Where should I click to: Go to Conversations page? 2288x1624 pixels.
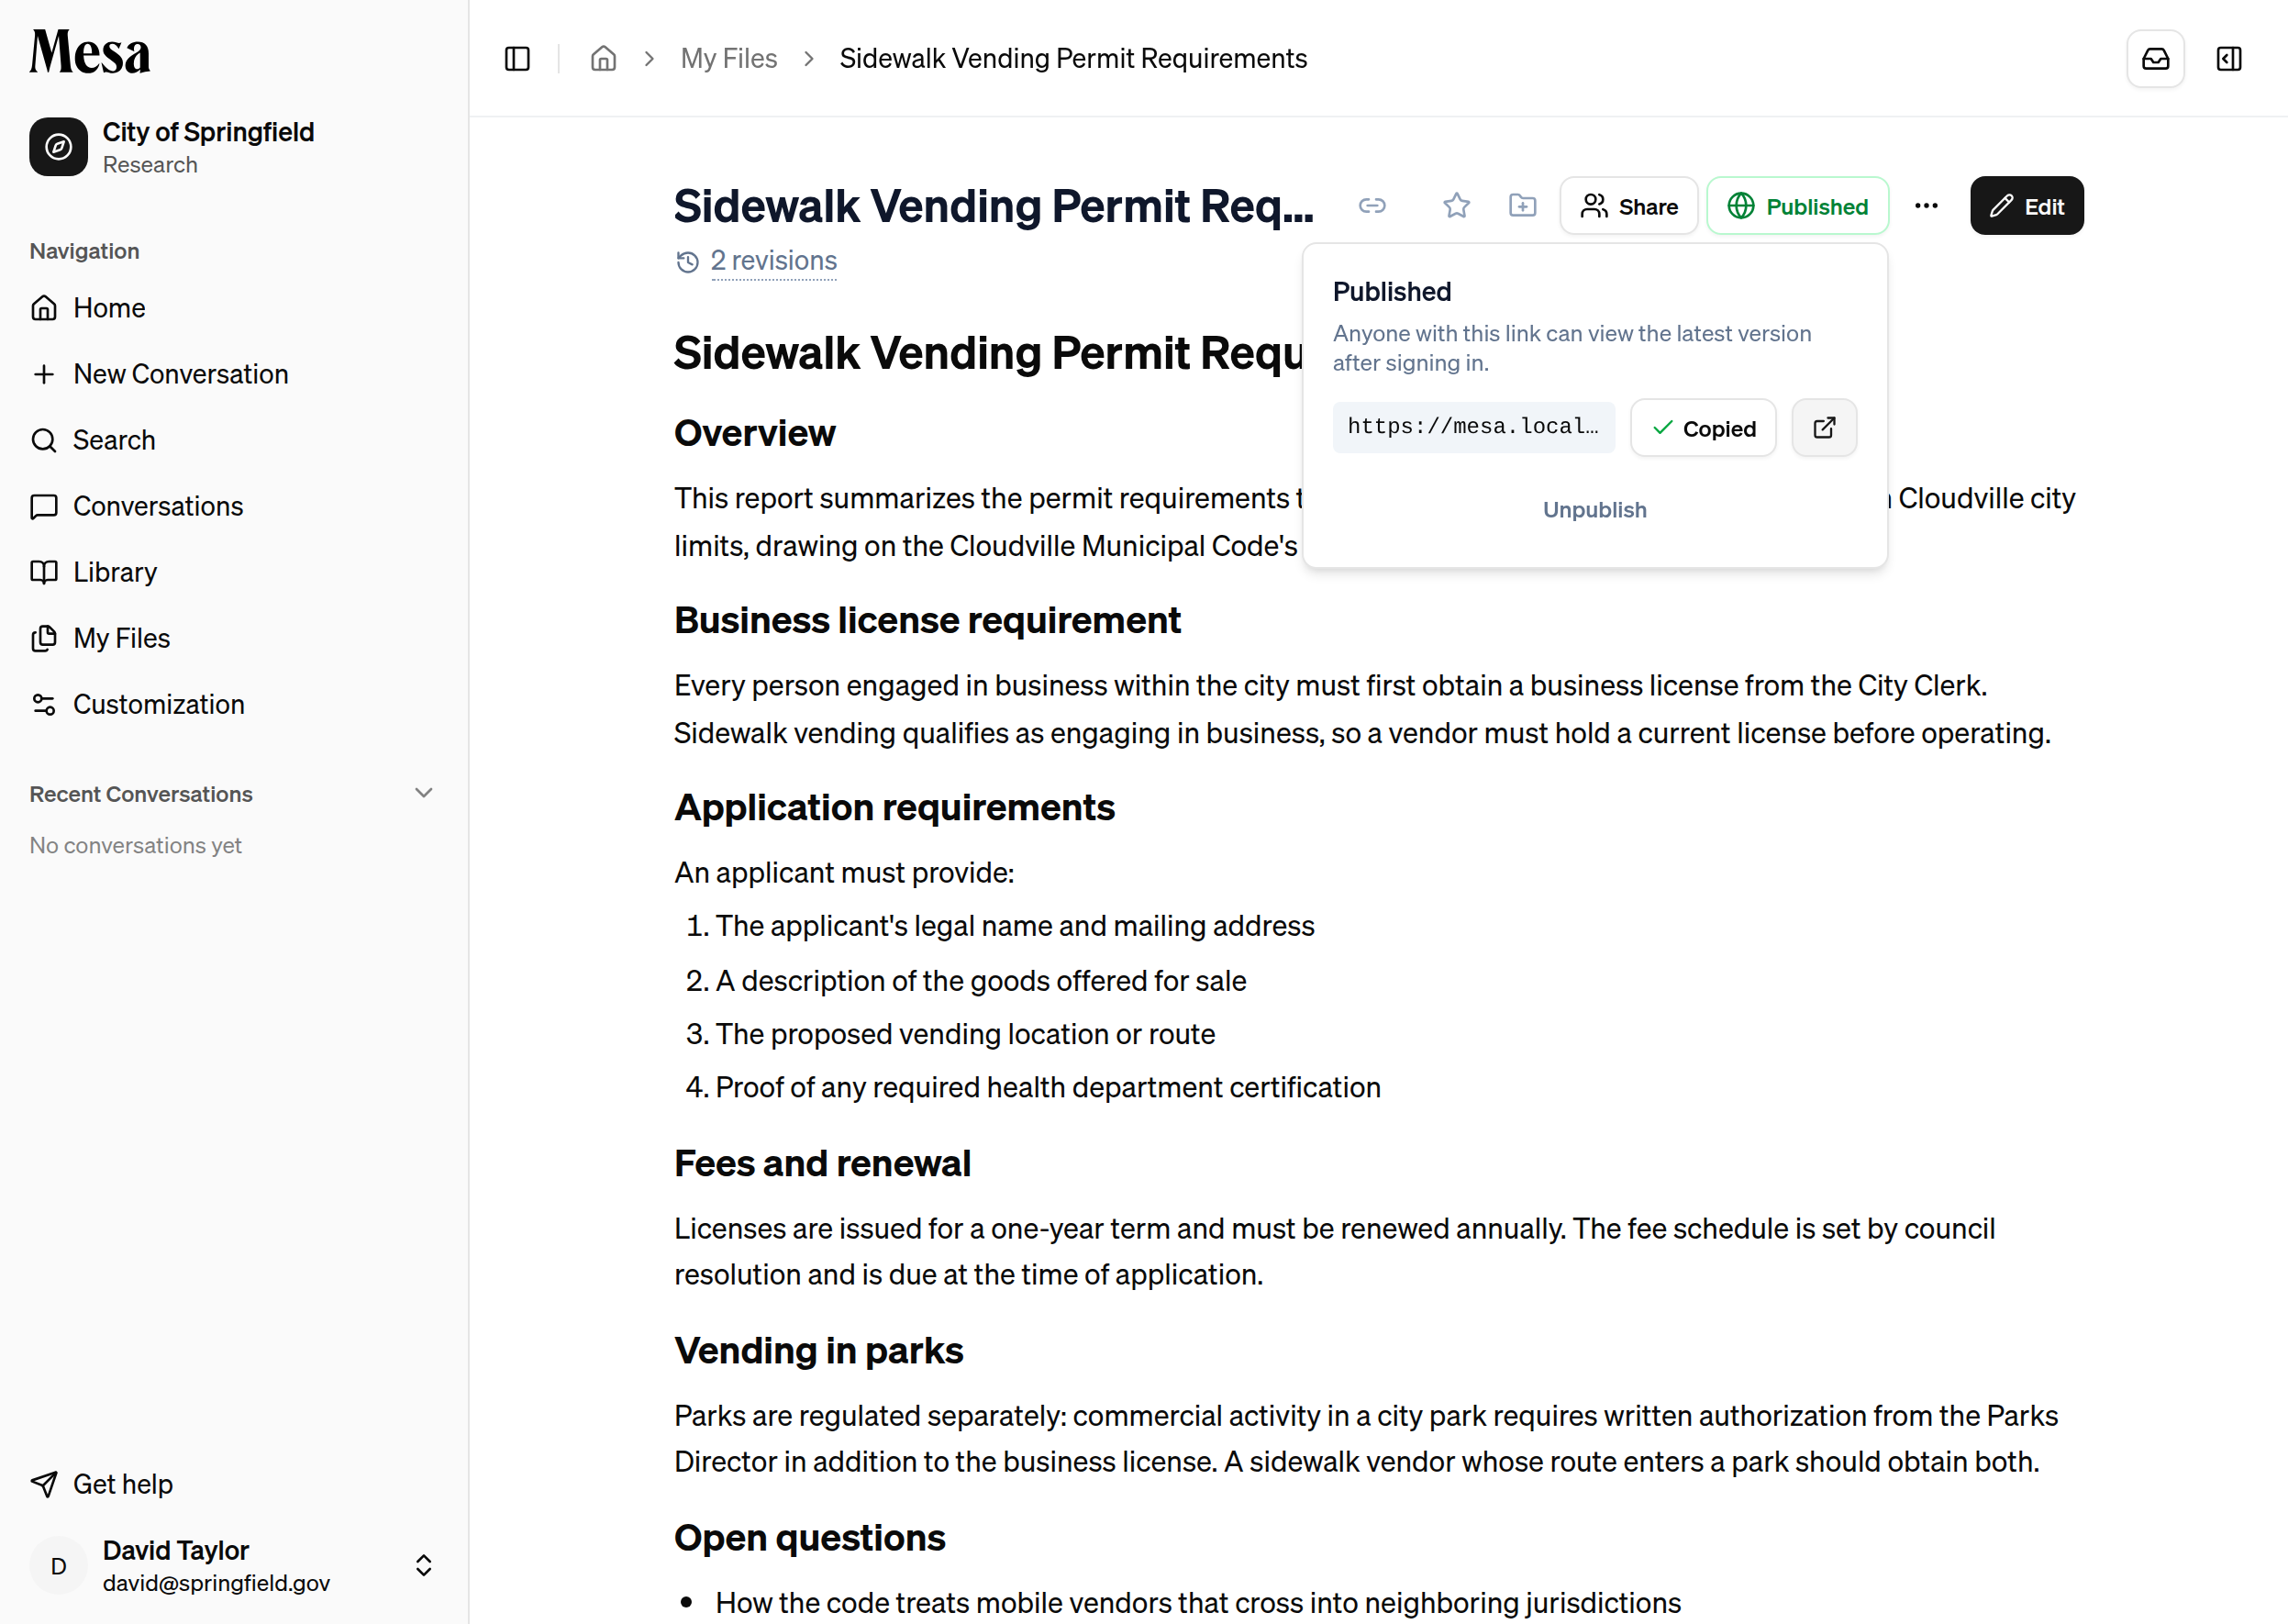point(233,506)
